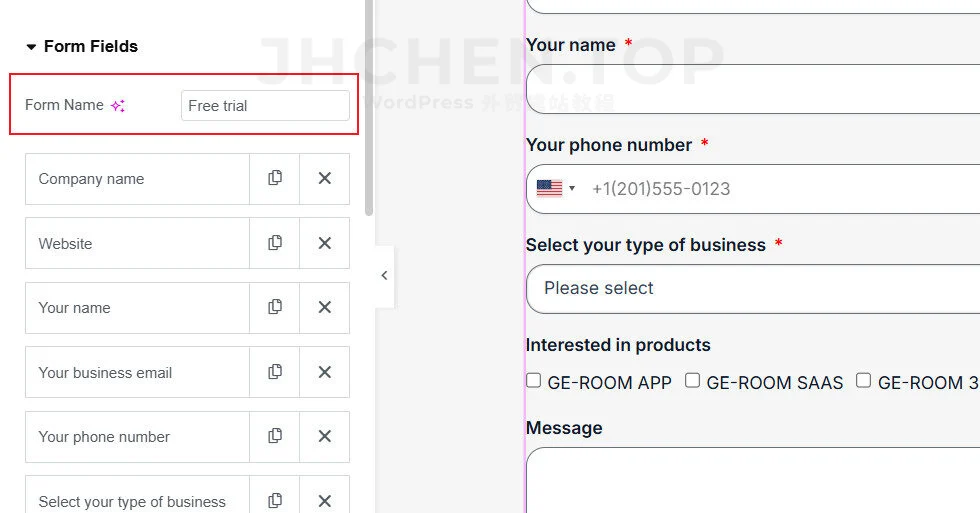Open the Your phone number field item
The image size is (980, 513).
138,437
